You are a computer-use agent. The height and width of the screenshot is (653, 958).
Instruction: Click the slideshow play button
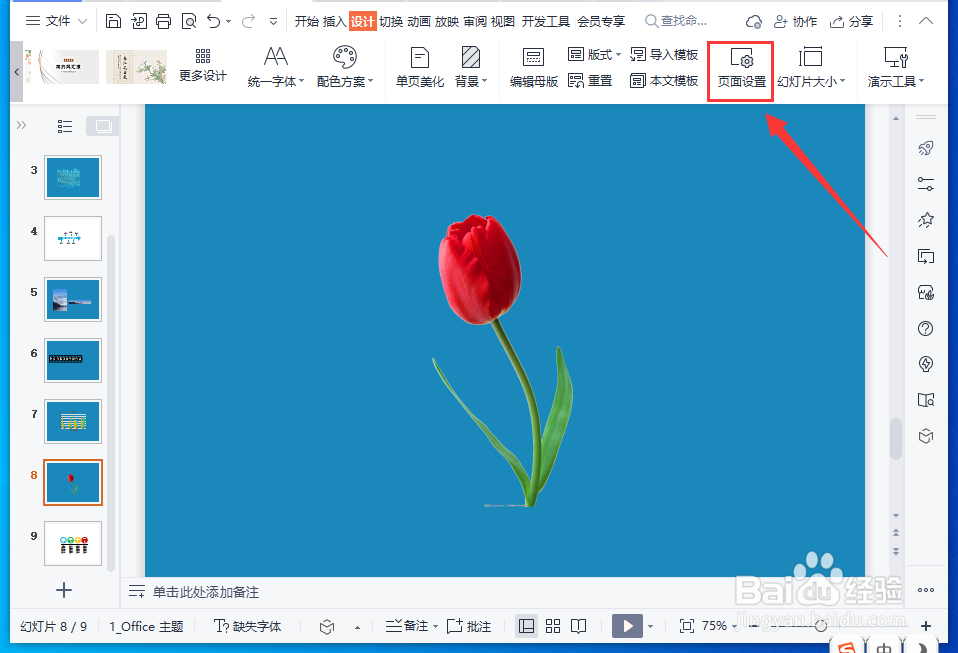(627, 626)
